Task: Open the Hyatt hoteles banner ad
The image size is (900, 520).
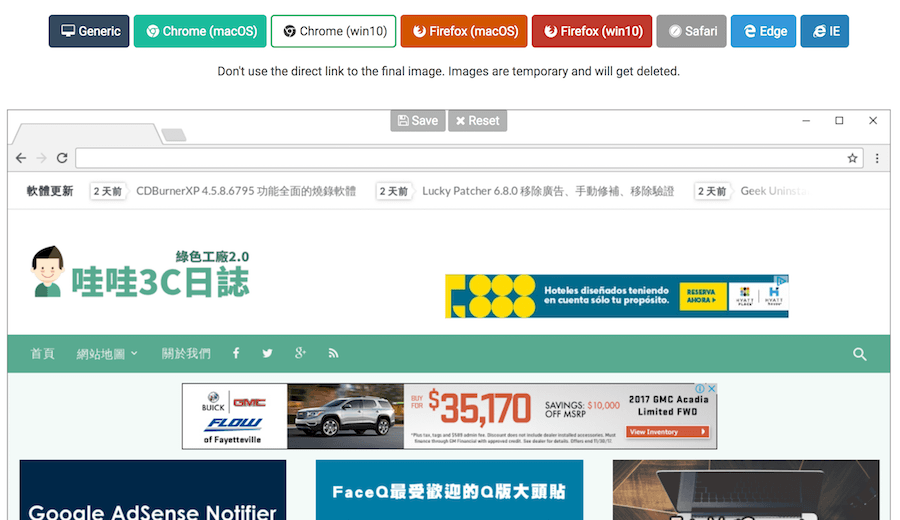Action: (616, 296)
